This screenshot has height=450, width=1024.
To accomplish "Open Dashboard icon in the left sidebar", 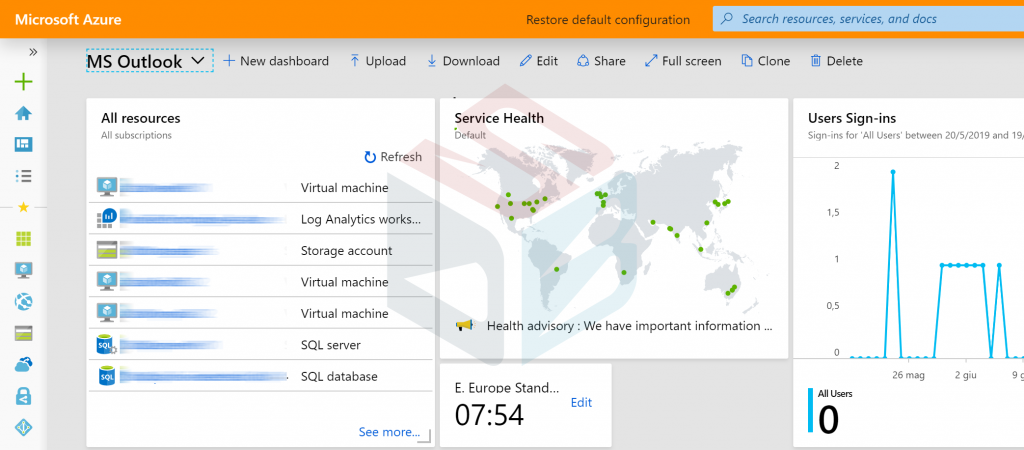I will tap(24, 144).
